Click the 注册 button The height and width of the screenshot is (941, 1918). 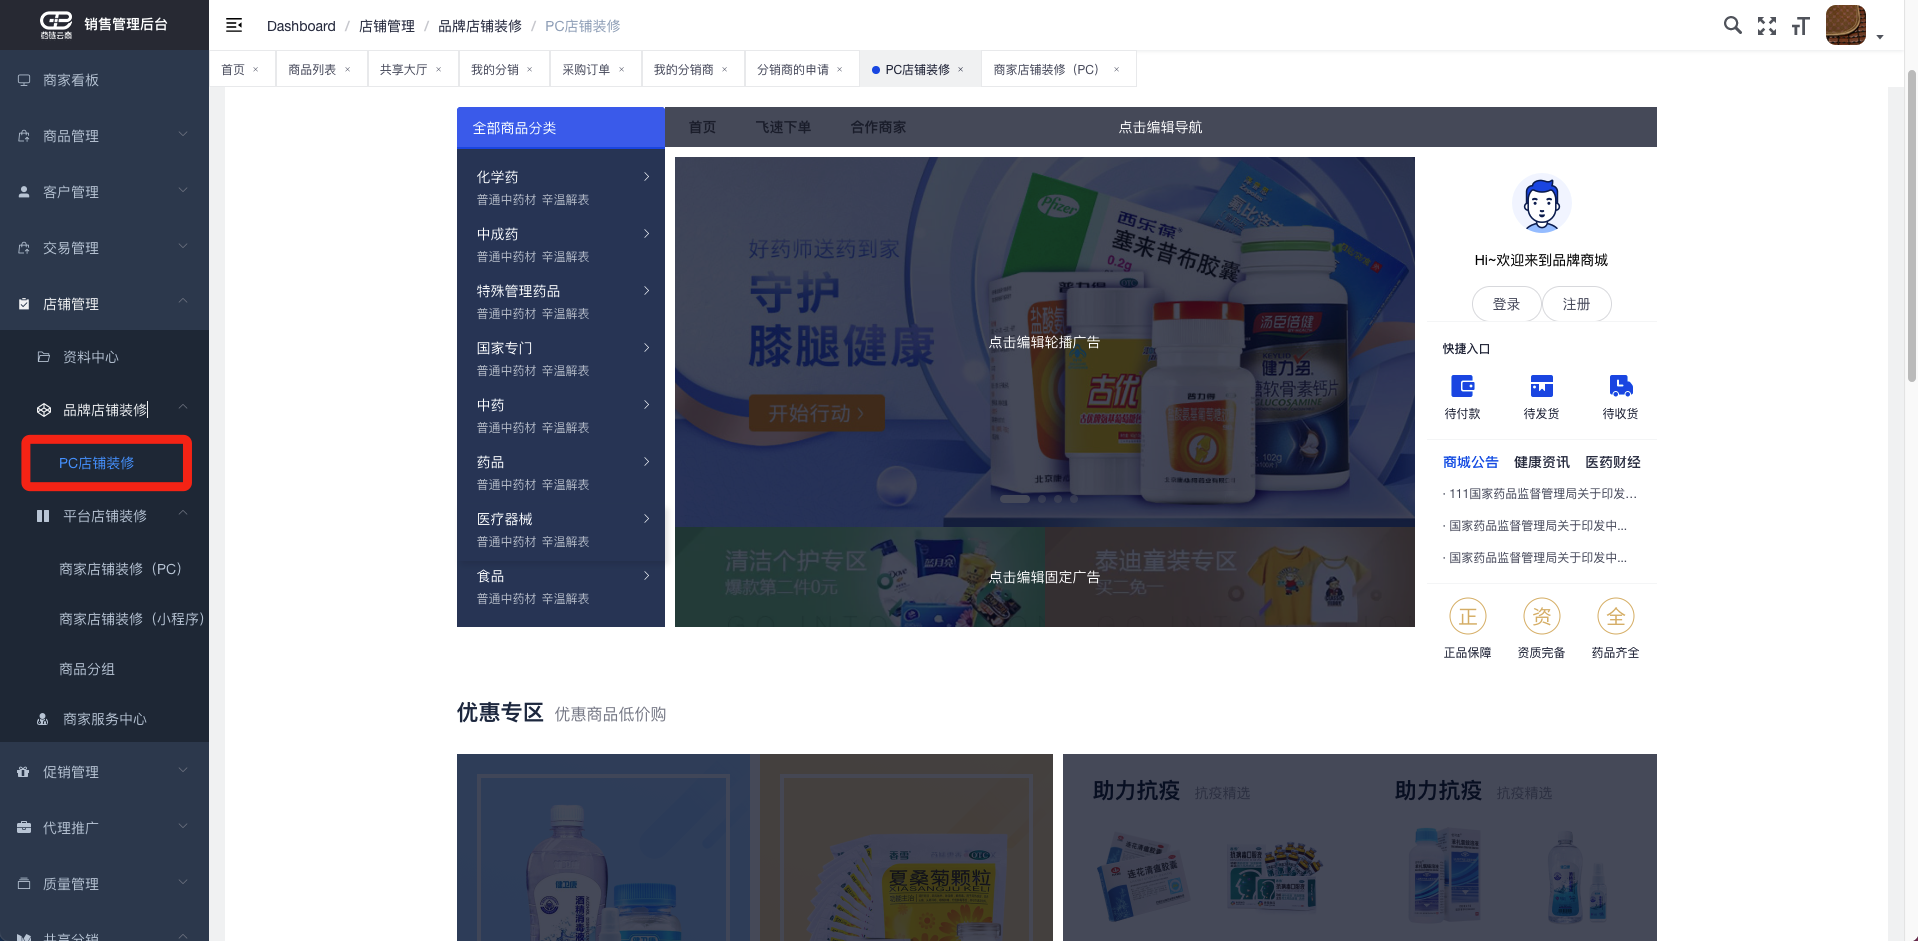1576,304
